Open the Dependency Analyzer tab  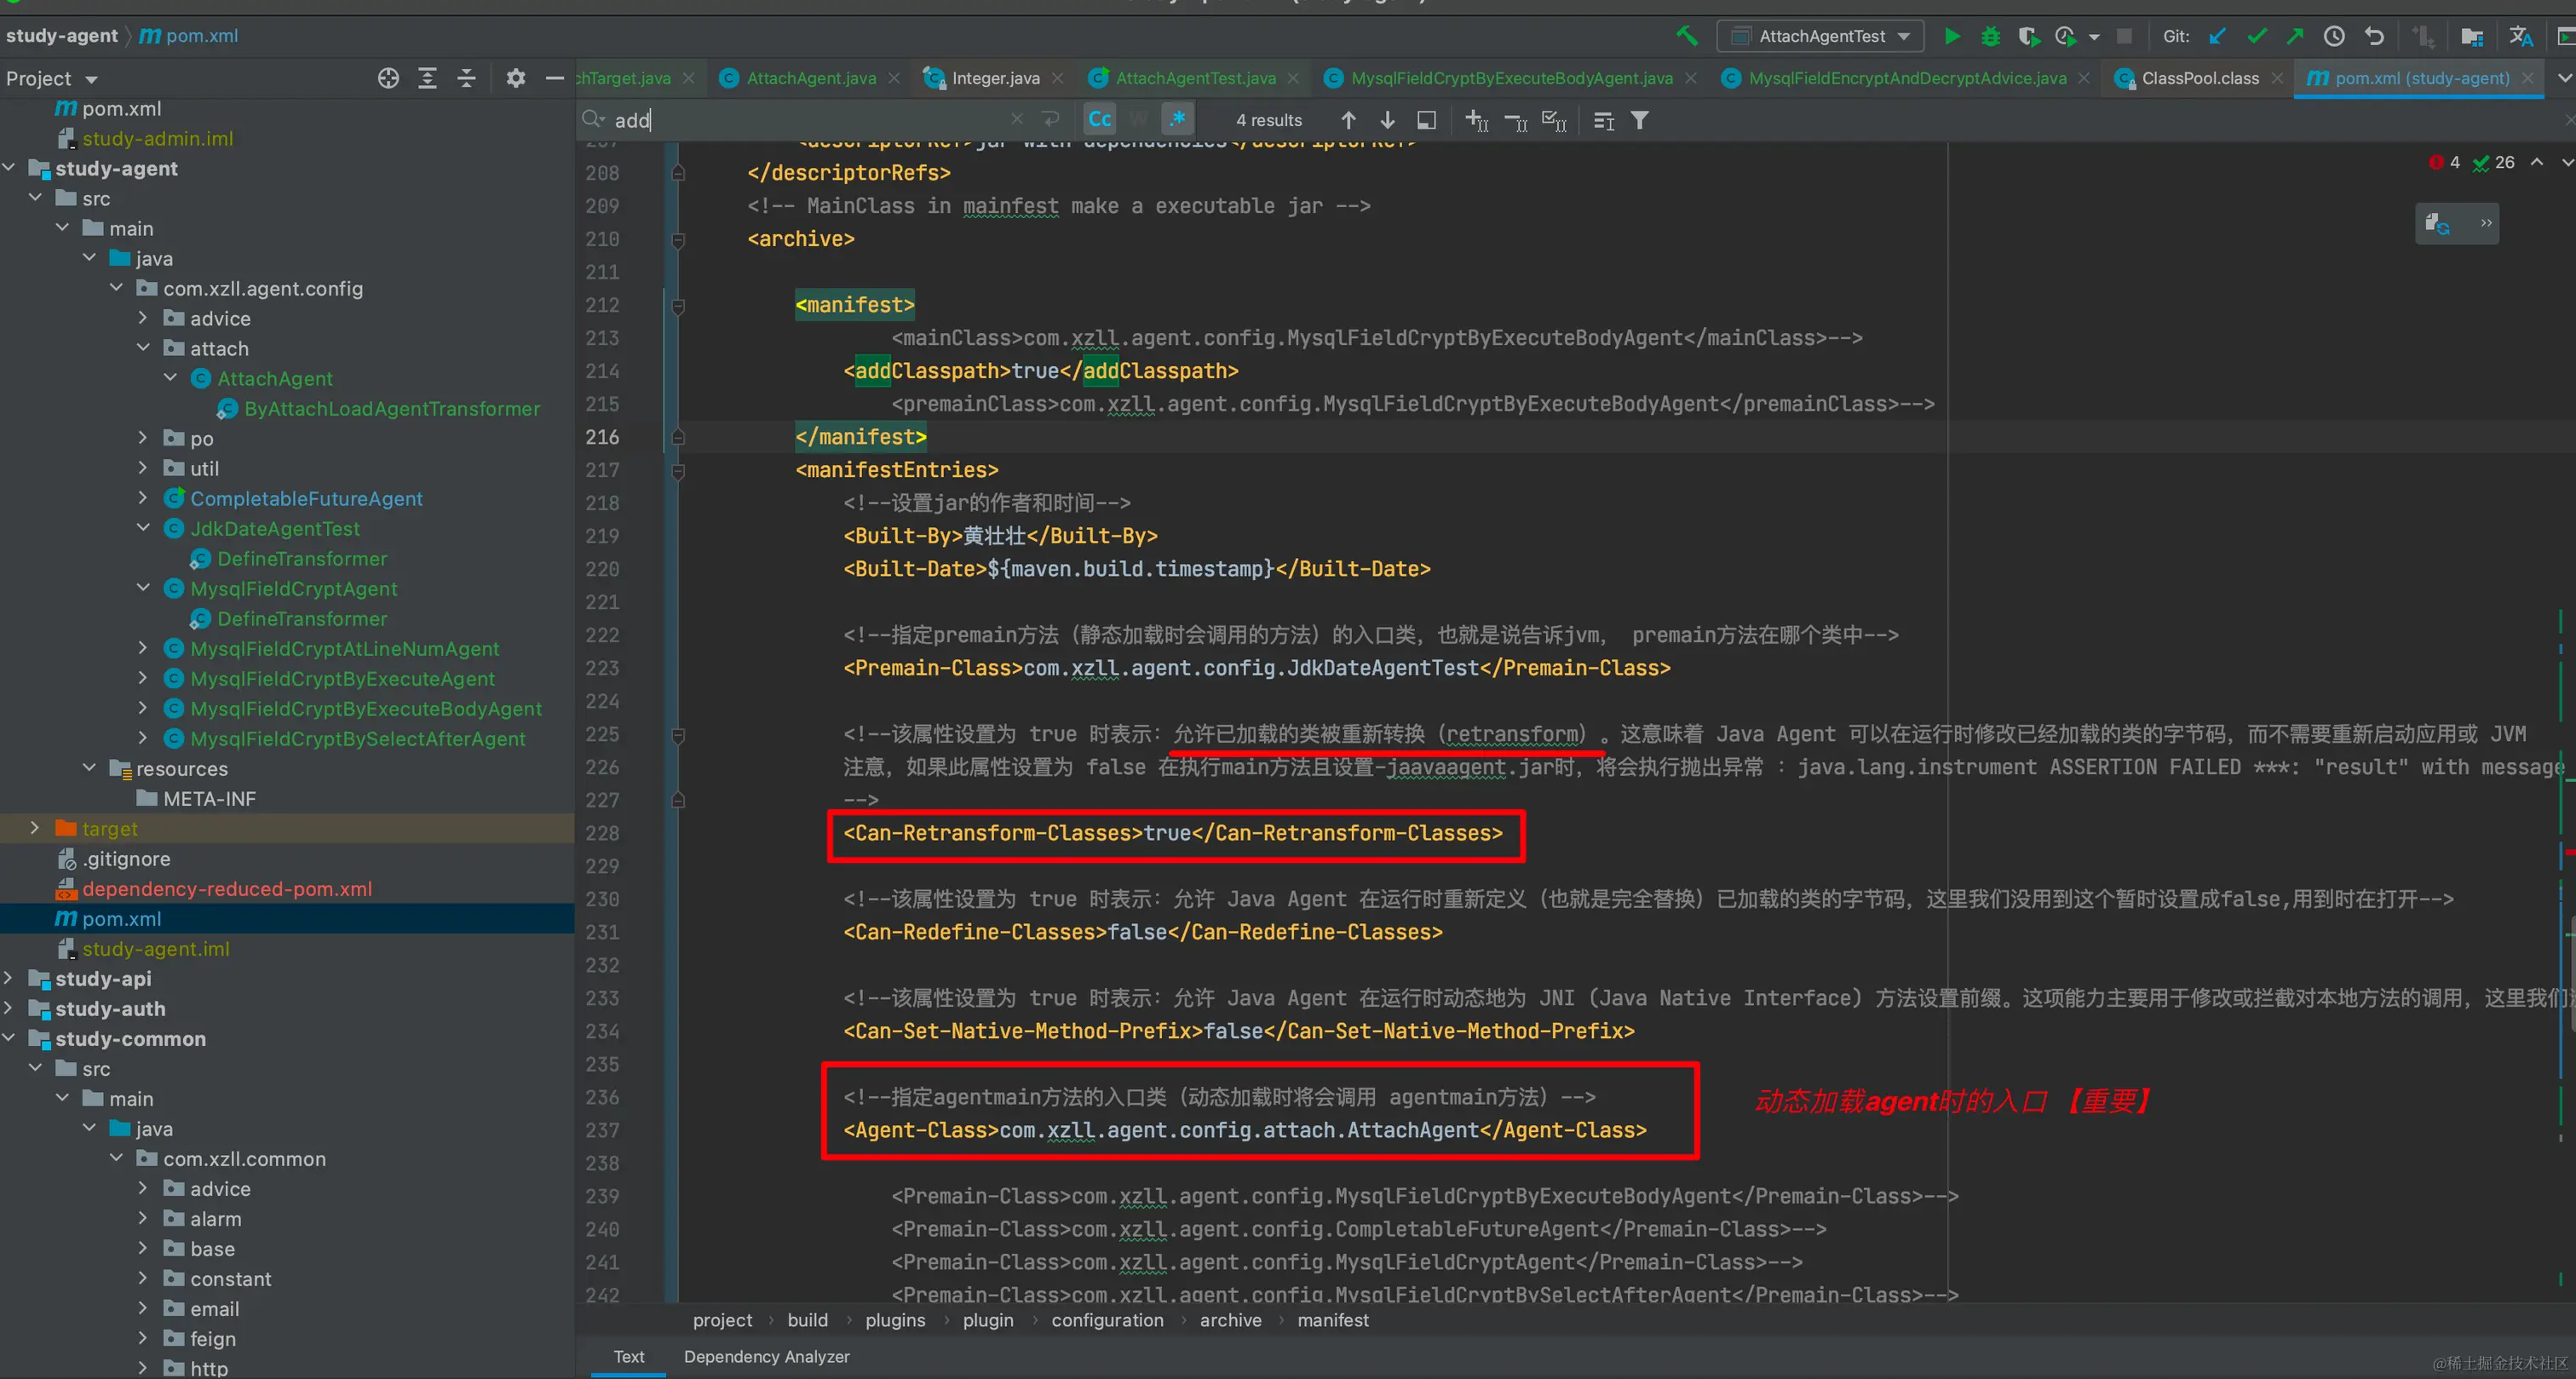(x=766, y=1356)
